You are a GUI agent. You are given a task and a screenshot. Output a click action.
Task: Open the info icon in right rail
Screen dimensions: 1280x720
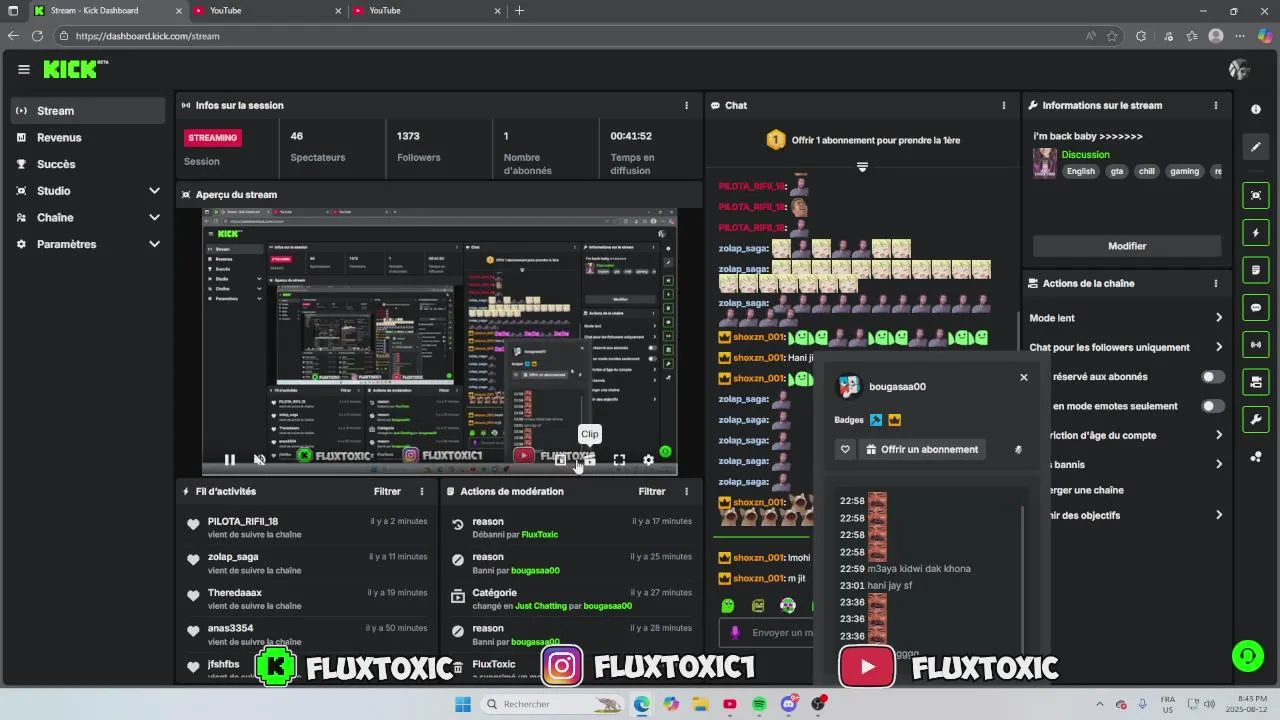tap(1256, 109)
